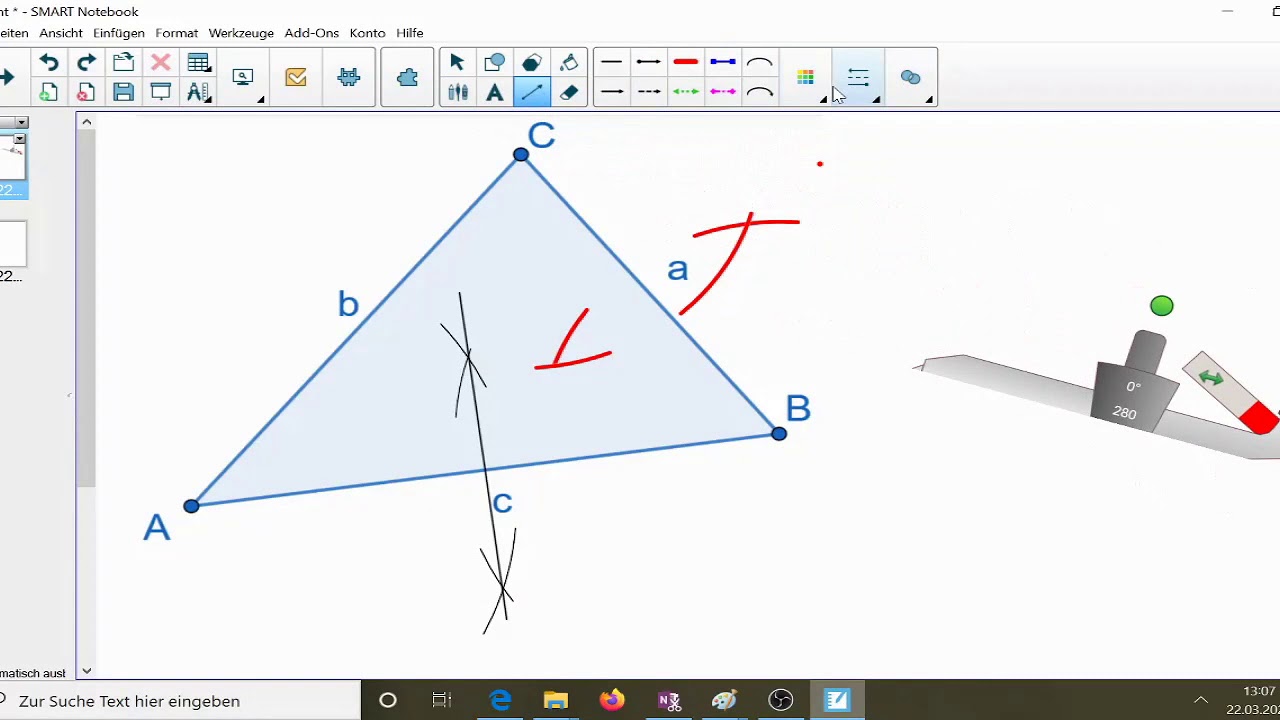
Task: Choose the magenta dashed arrow line
Action: 723,92
